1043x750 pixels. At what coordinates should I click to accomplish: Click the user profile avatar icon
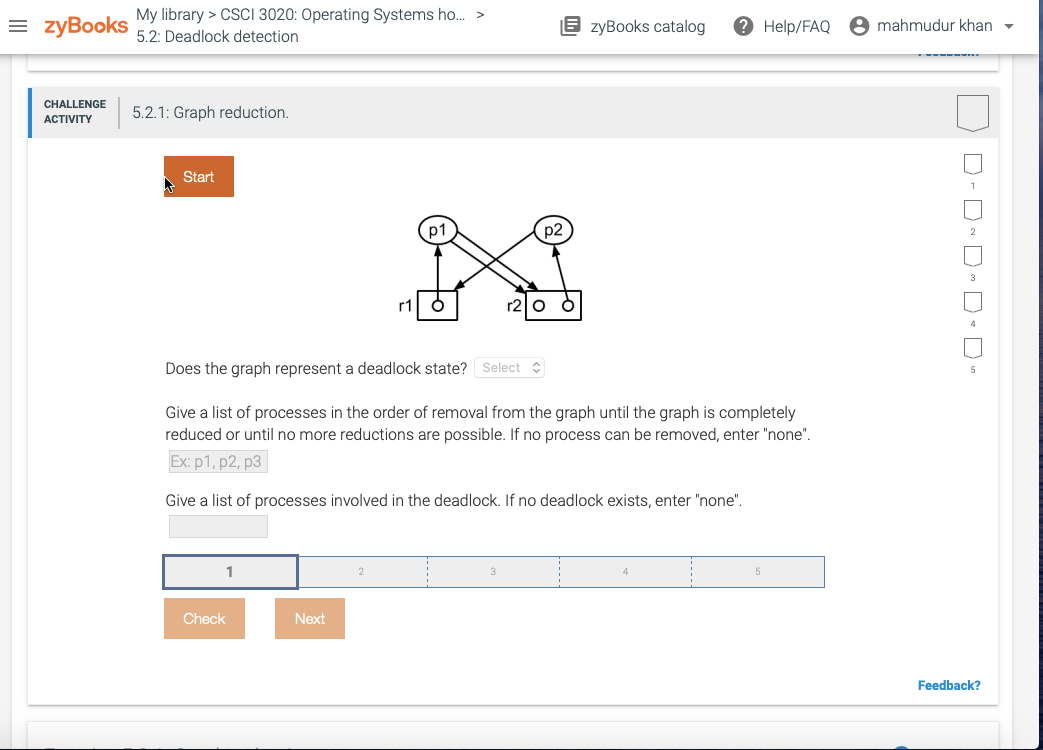click(x=859, y=25)
